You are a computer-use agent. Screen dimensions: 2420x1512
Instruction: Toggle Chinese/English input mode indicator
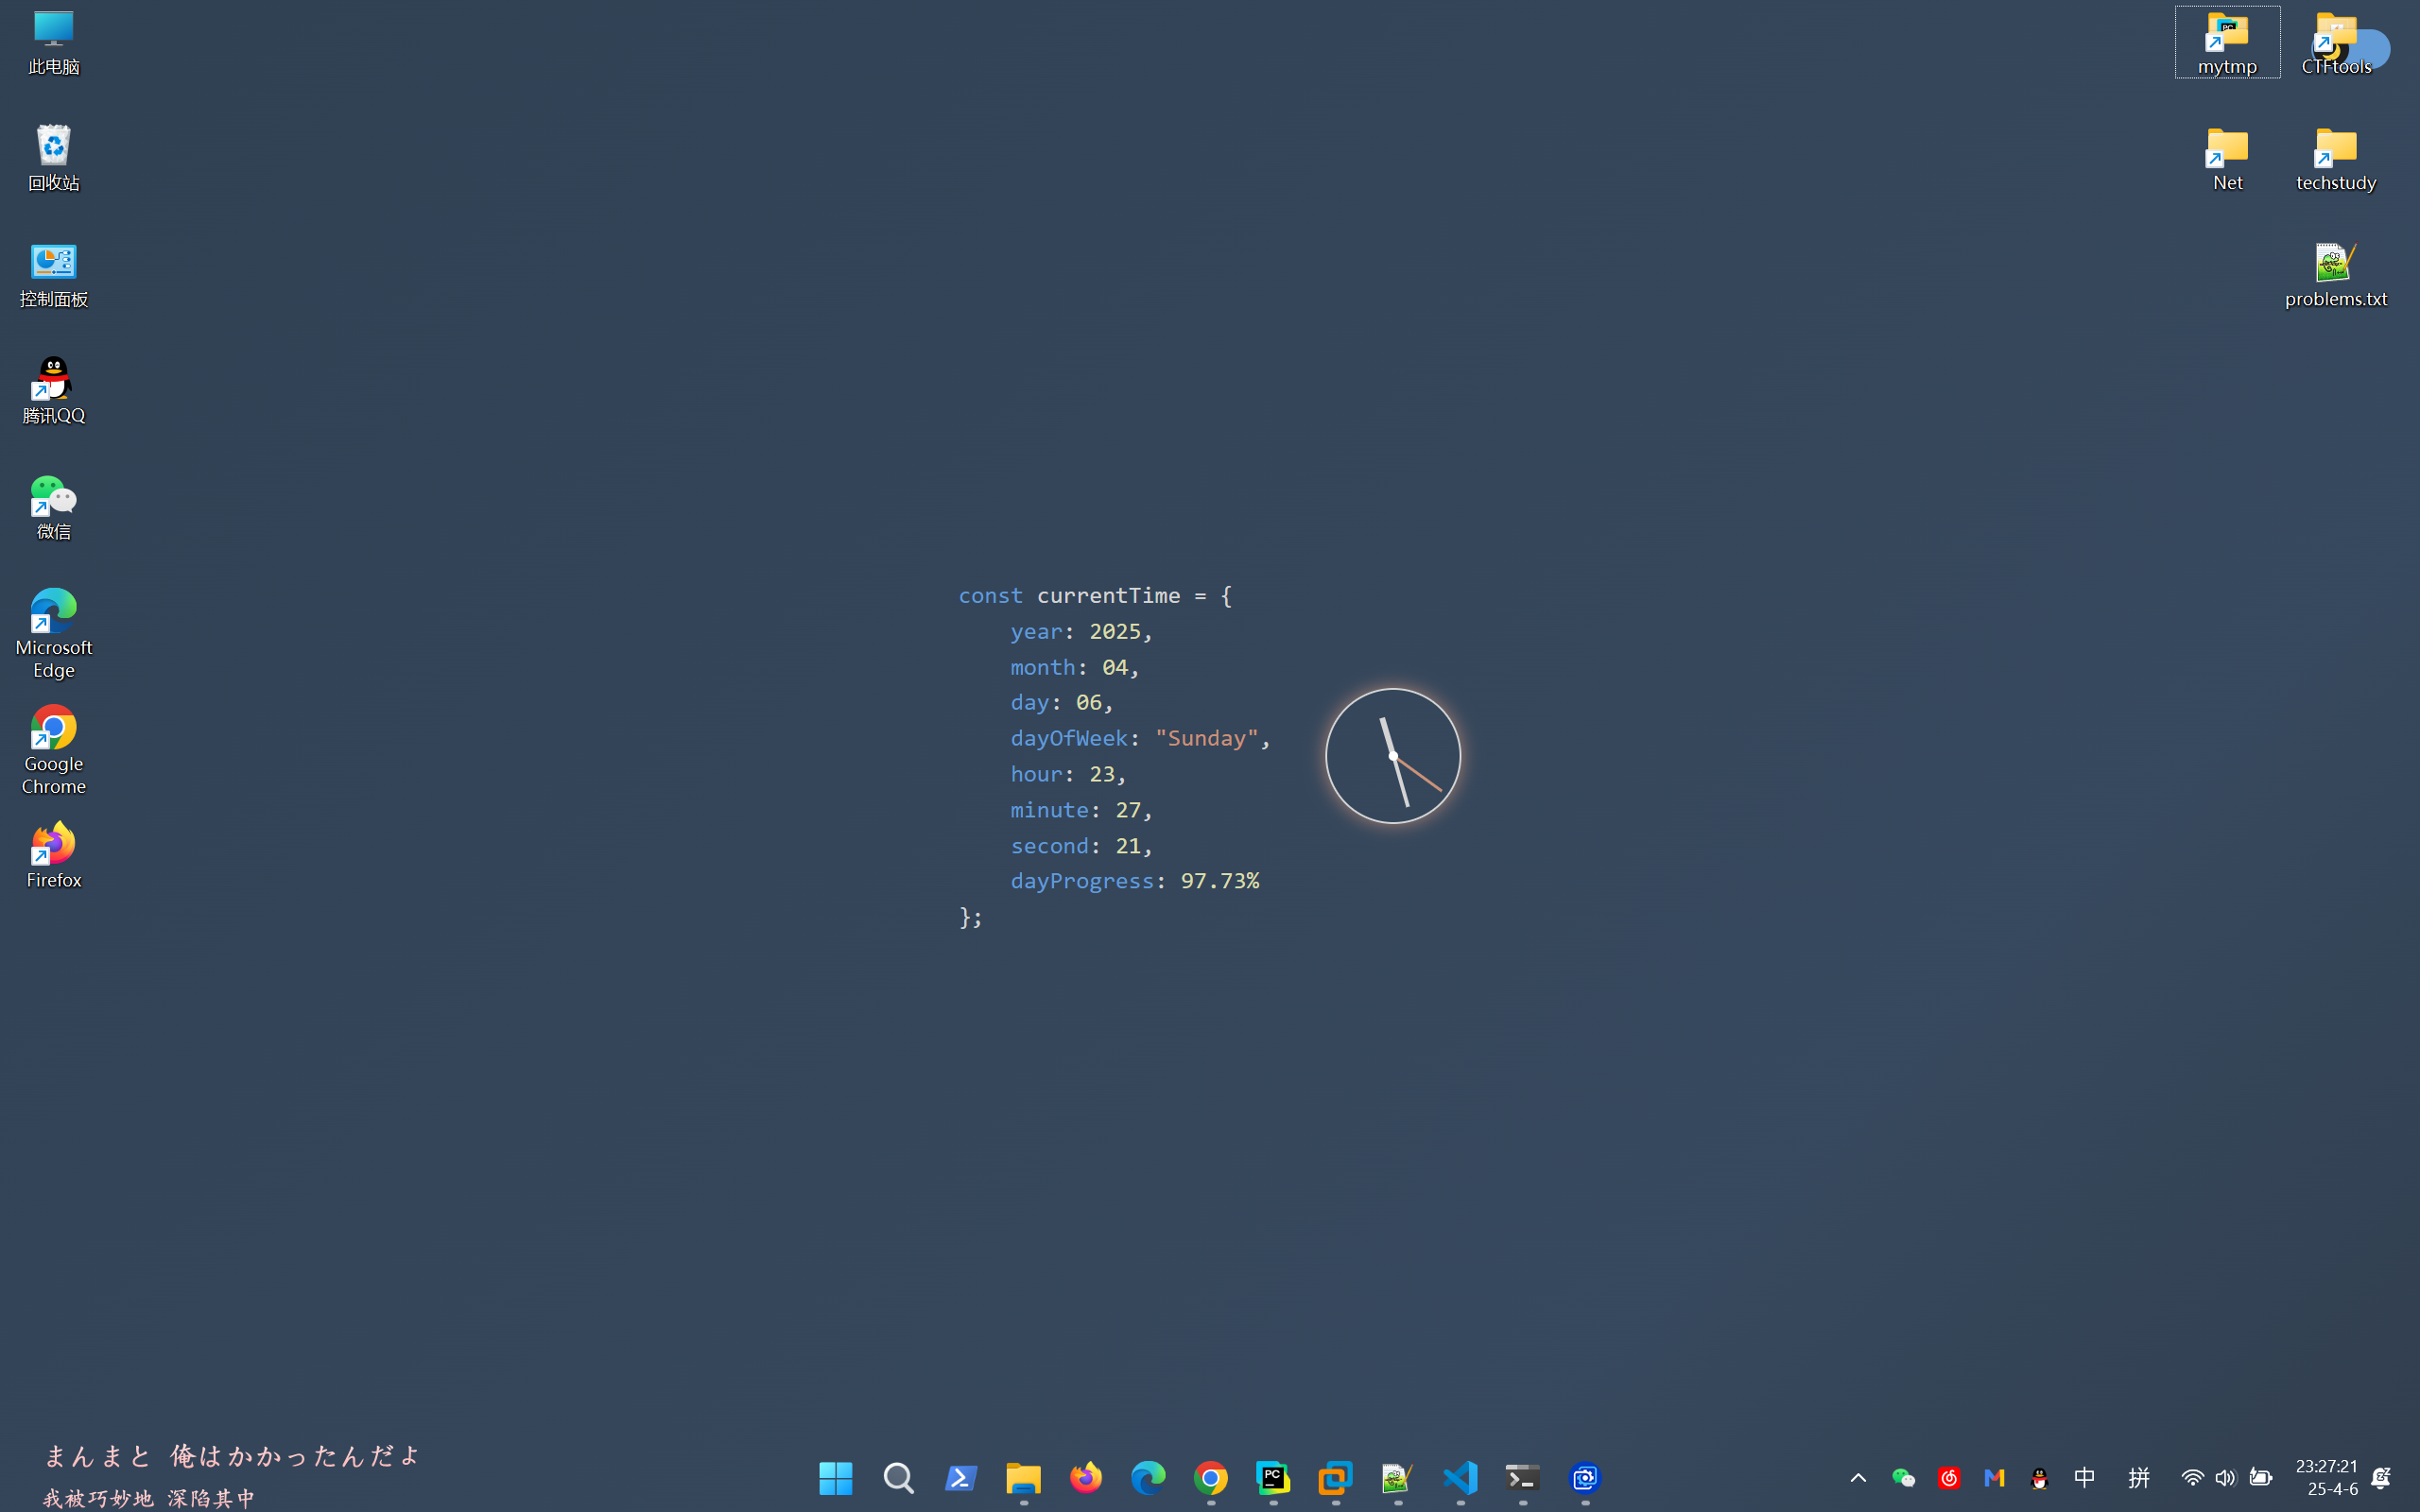2084,1477
